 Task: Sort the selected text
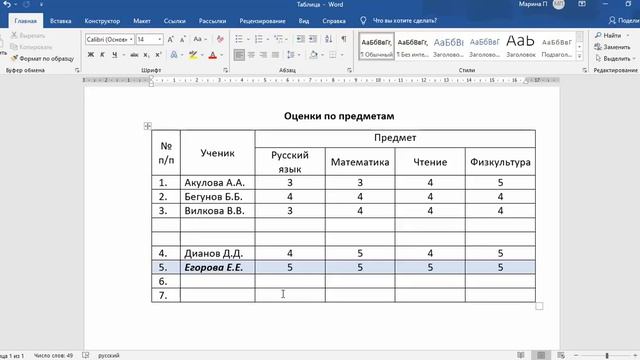[x=329, y=39]
